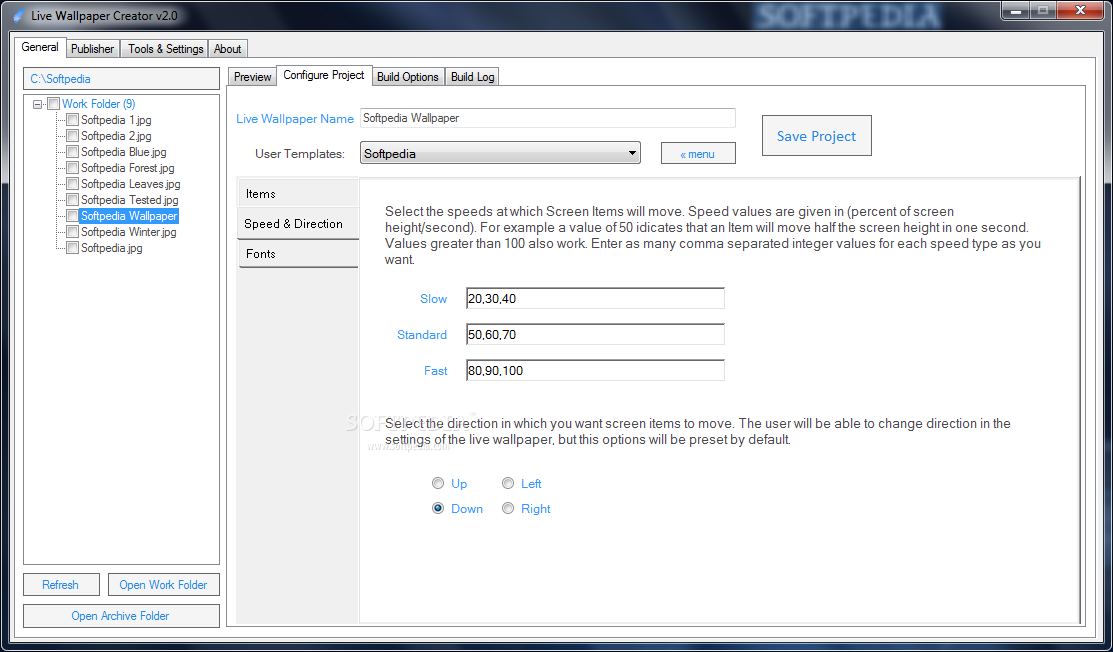Minimize the Live Wallpaper Creator window

1015,11
